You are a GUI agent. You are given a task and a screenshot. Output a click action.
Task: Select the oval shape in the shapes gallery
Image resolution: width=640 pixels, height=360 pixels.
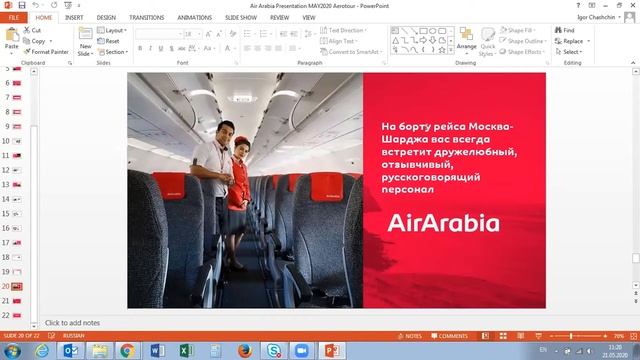(433, 31)
